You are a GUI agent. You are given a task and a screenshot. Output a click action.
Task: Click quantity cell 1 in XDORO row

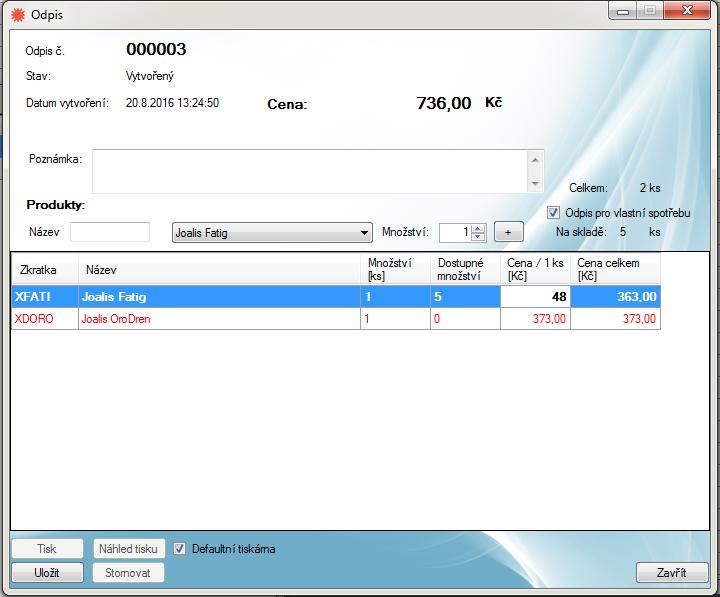[x=395, y=319]
